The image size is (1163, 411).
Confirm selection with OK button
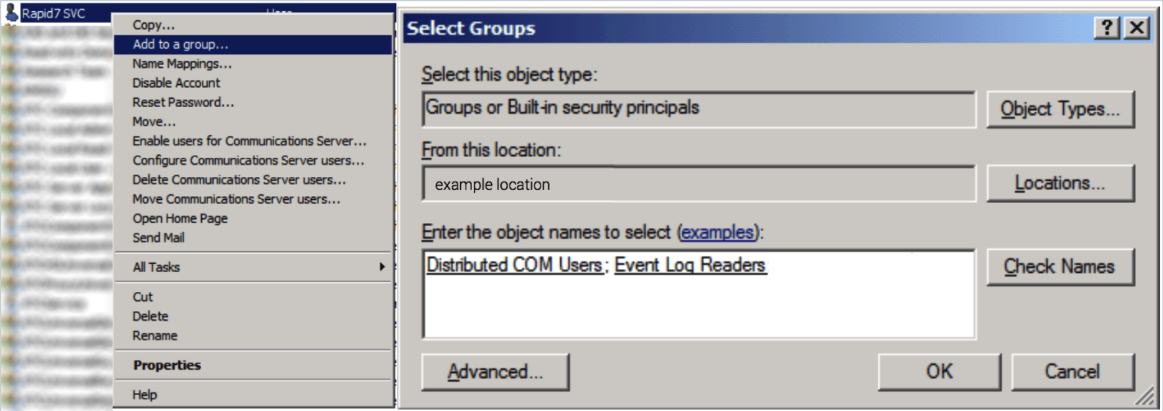(x=939, y=372)
